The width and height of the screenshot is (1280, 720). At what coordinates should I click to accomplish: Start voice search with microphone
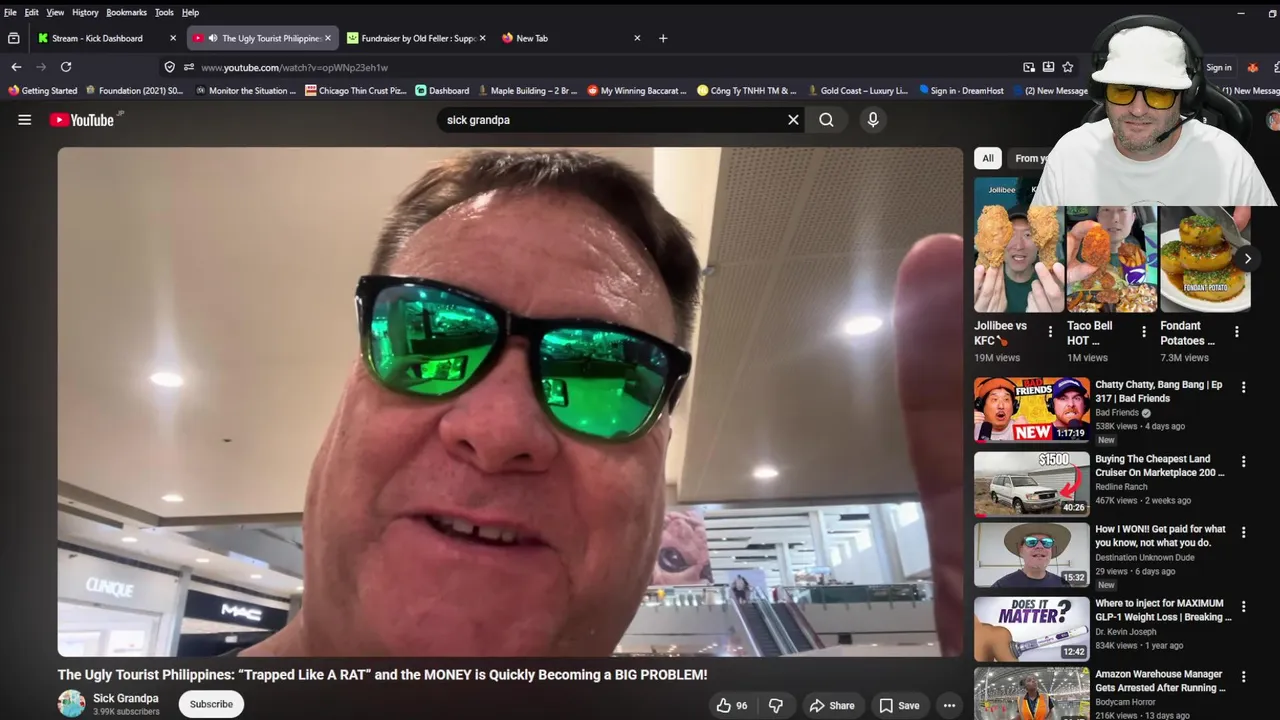click(873, 120)
